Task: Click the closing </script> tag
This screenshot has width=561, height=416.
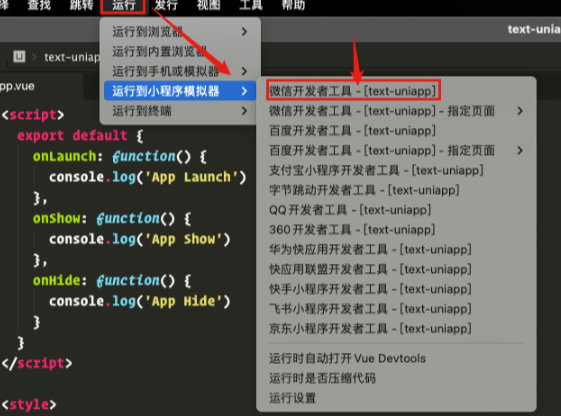Action: tap(37, 363)
